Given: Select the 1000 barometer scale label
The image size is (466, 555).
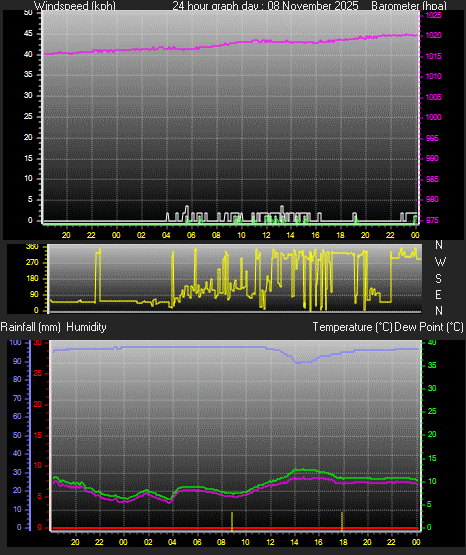Looking at the screenshot, I should 433,117.
